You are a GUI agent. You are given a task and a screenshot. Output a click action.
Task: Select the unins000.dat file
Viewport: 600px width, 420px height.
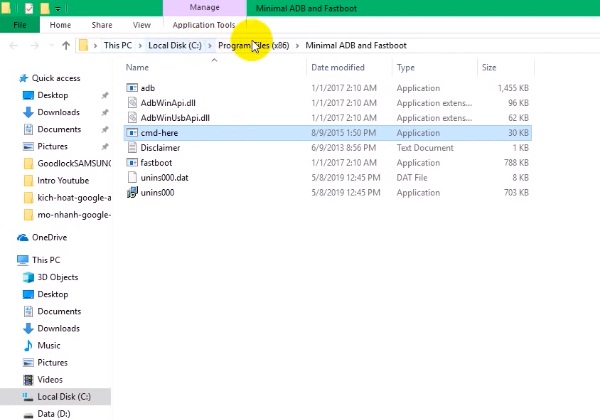point(165,177)
